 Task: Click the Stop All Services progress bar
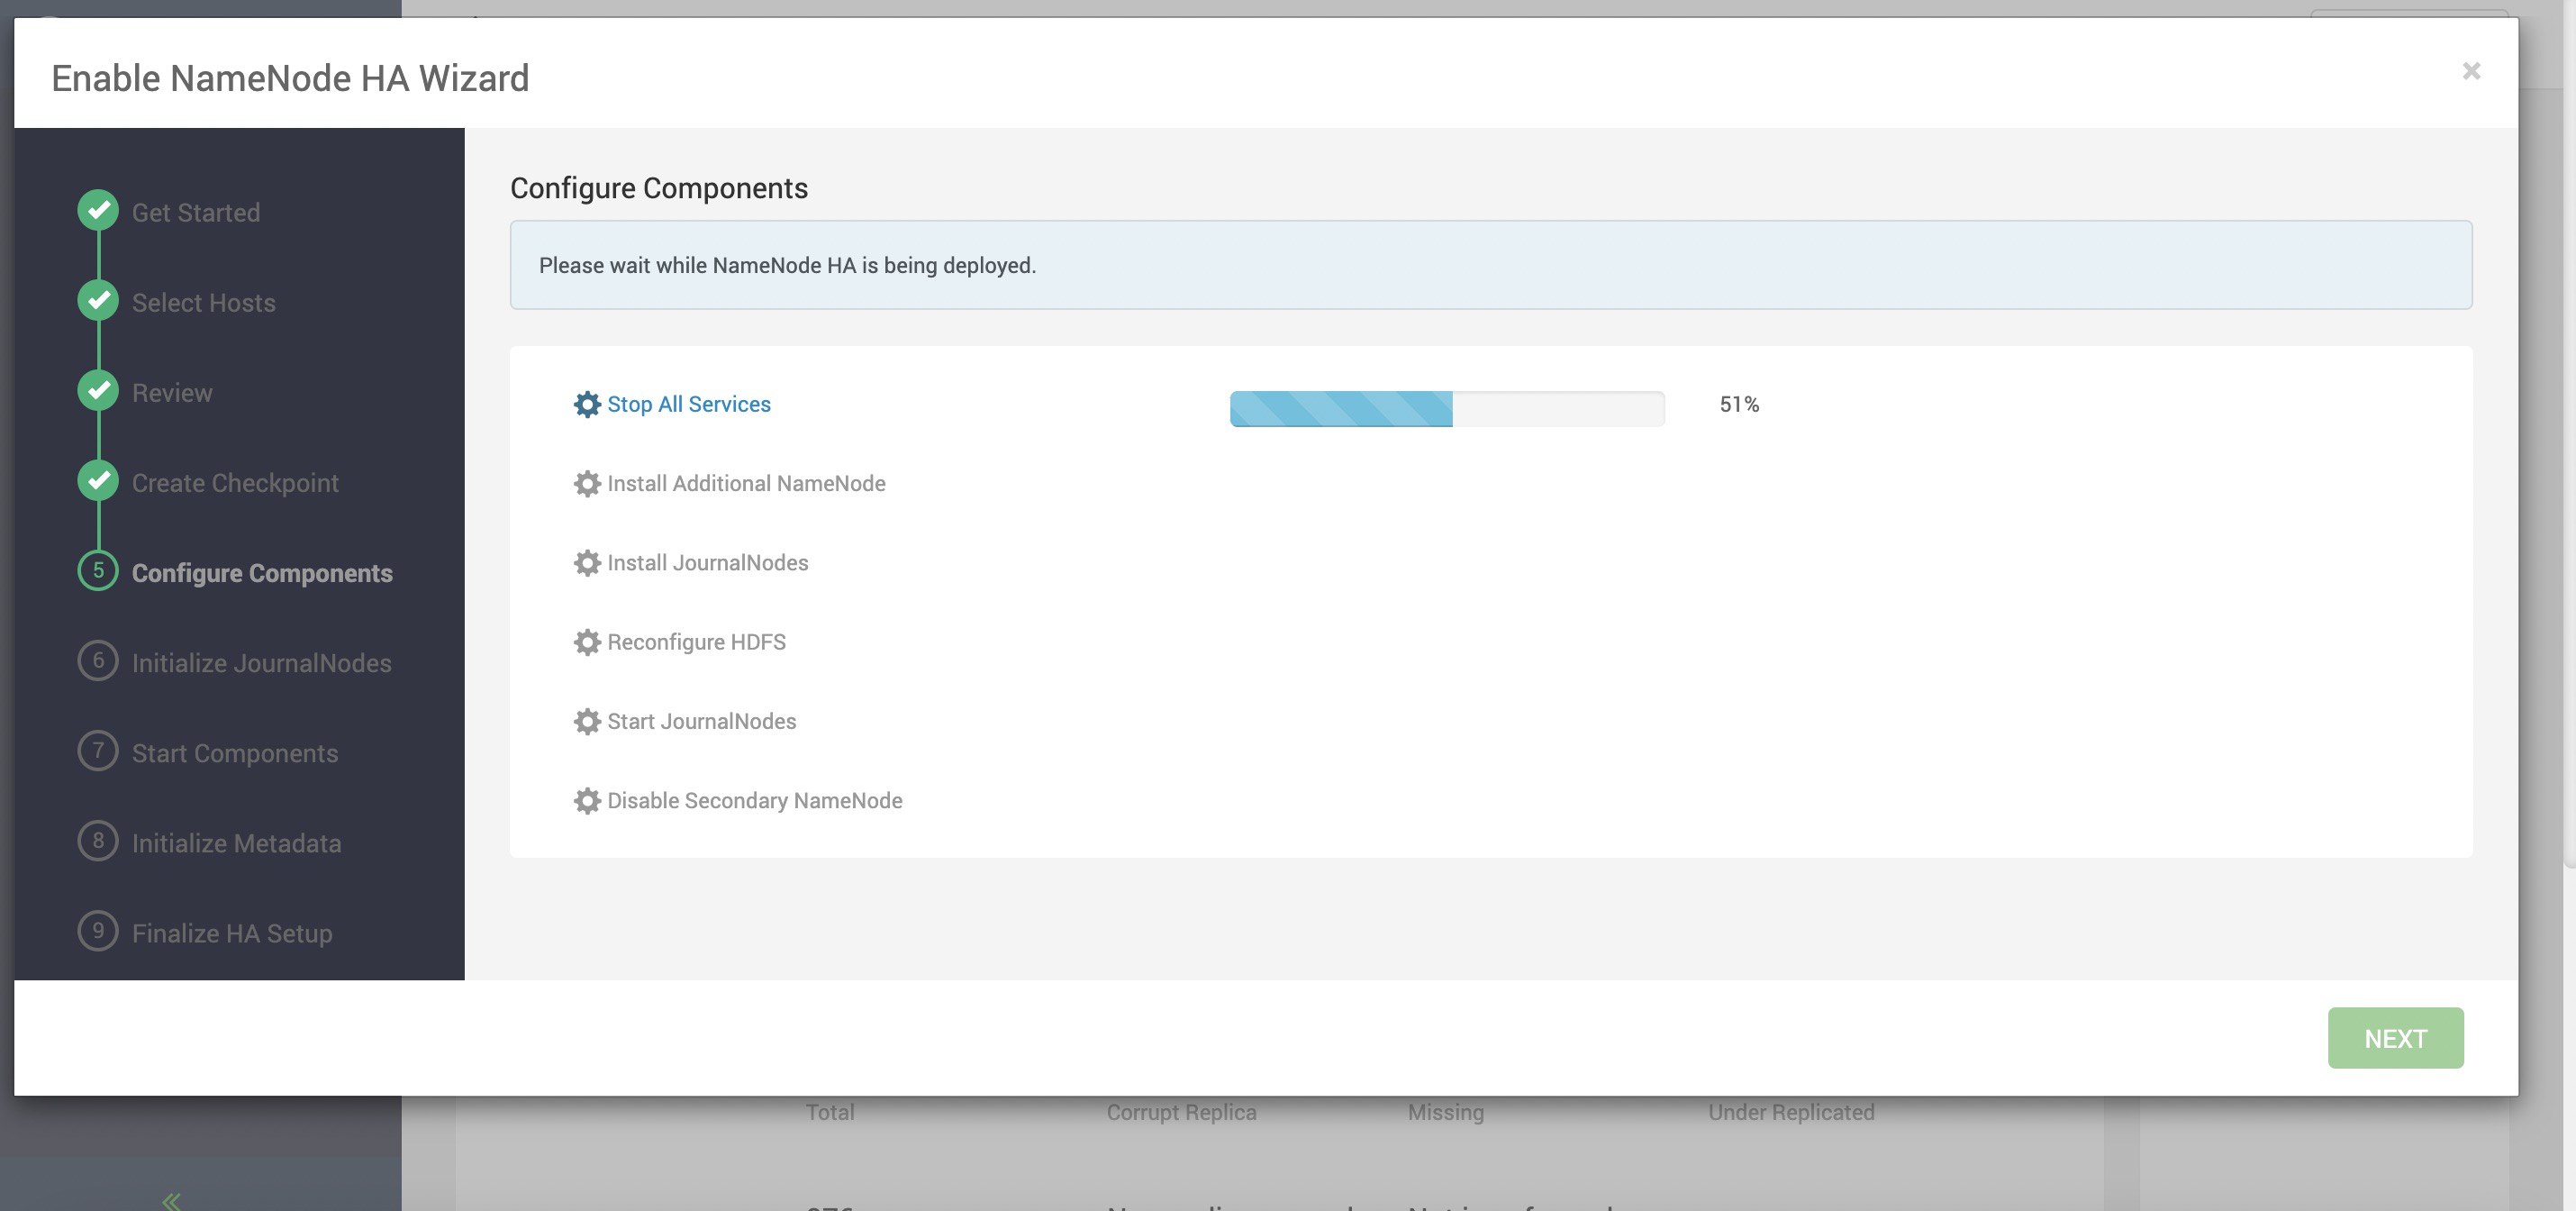[1447, 409]
